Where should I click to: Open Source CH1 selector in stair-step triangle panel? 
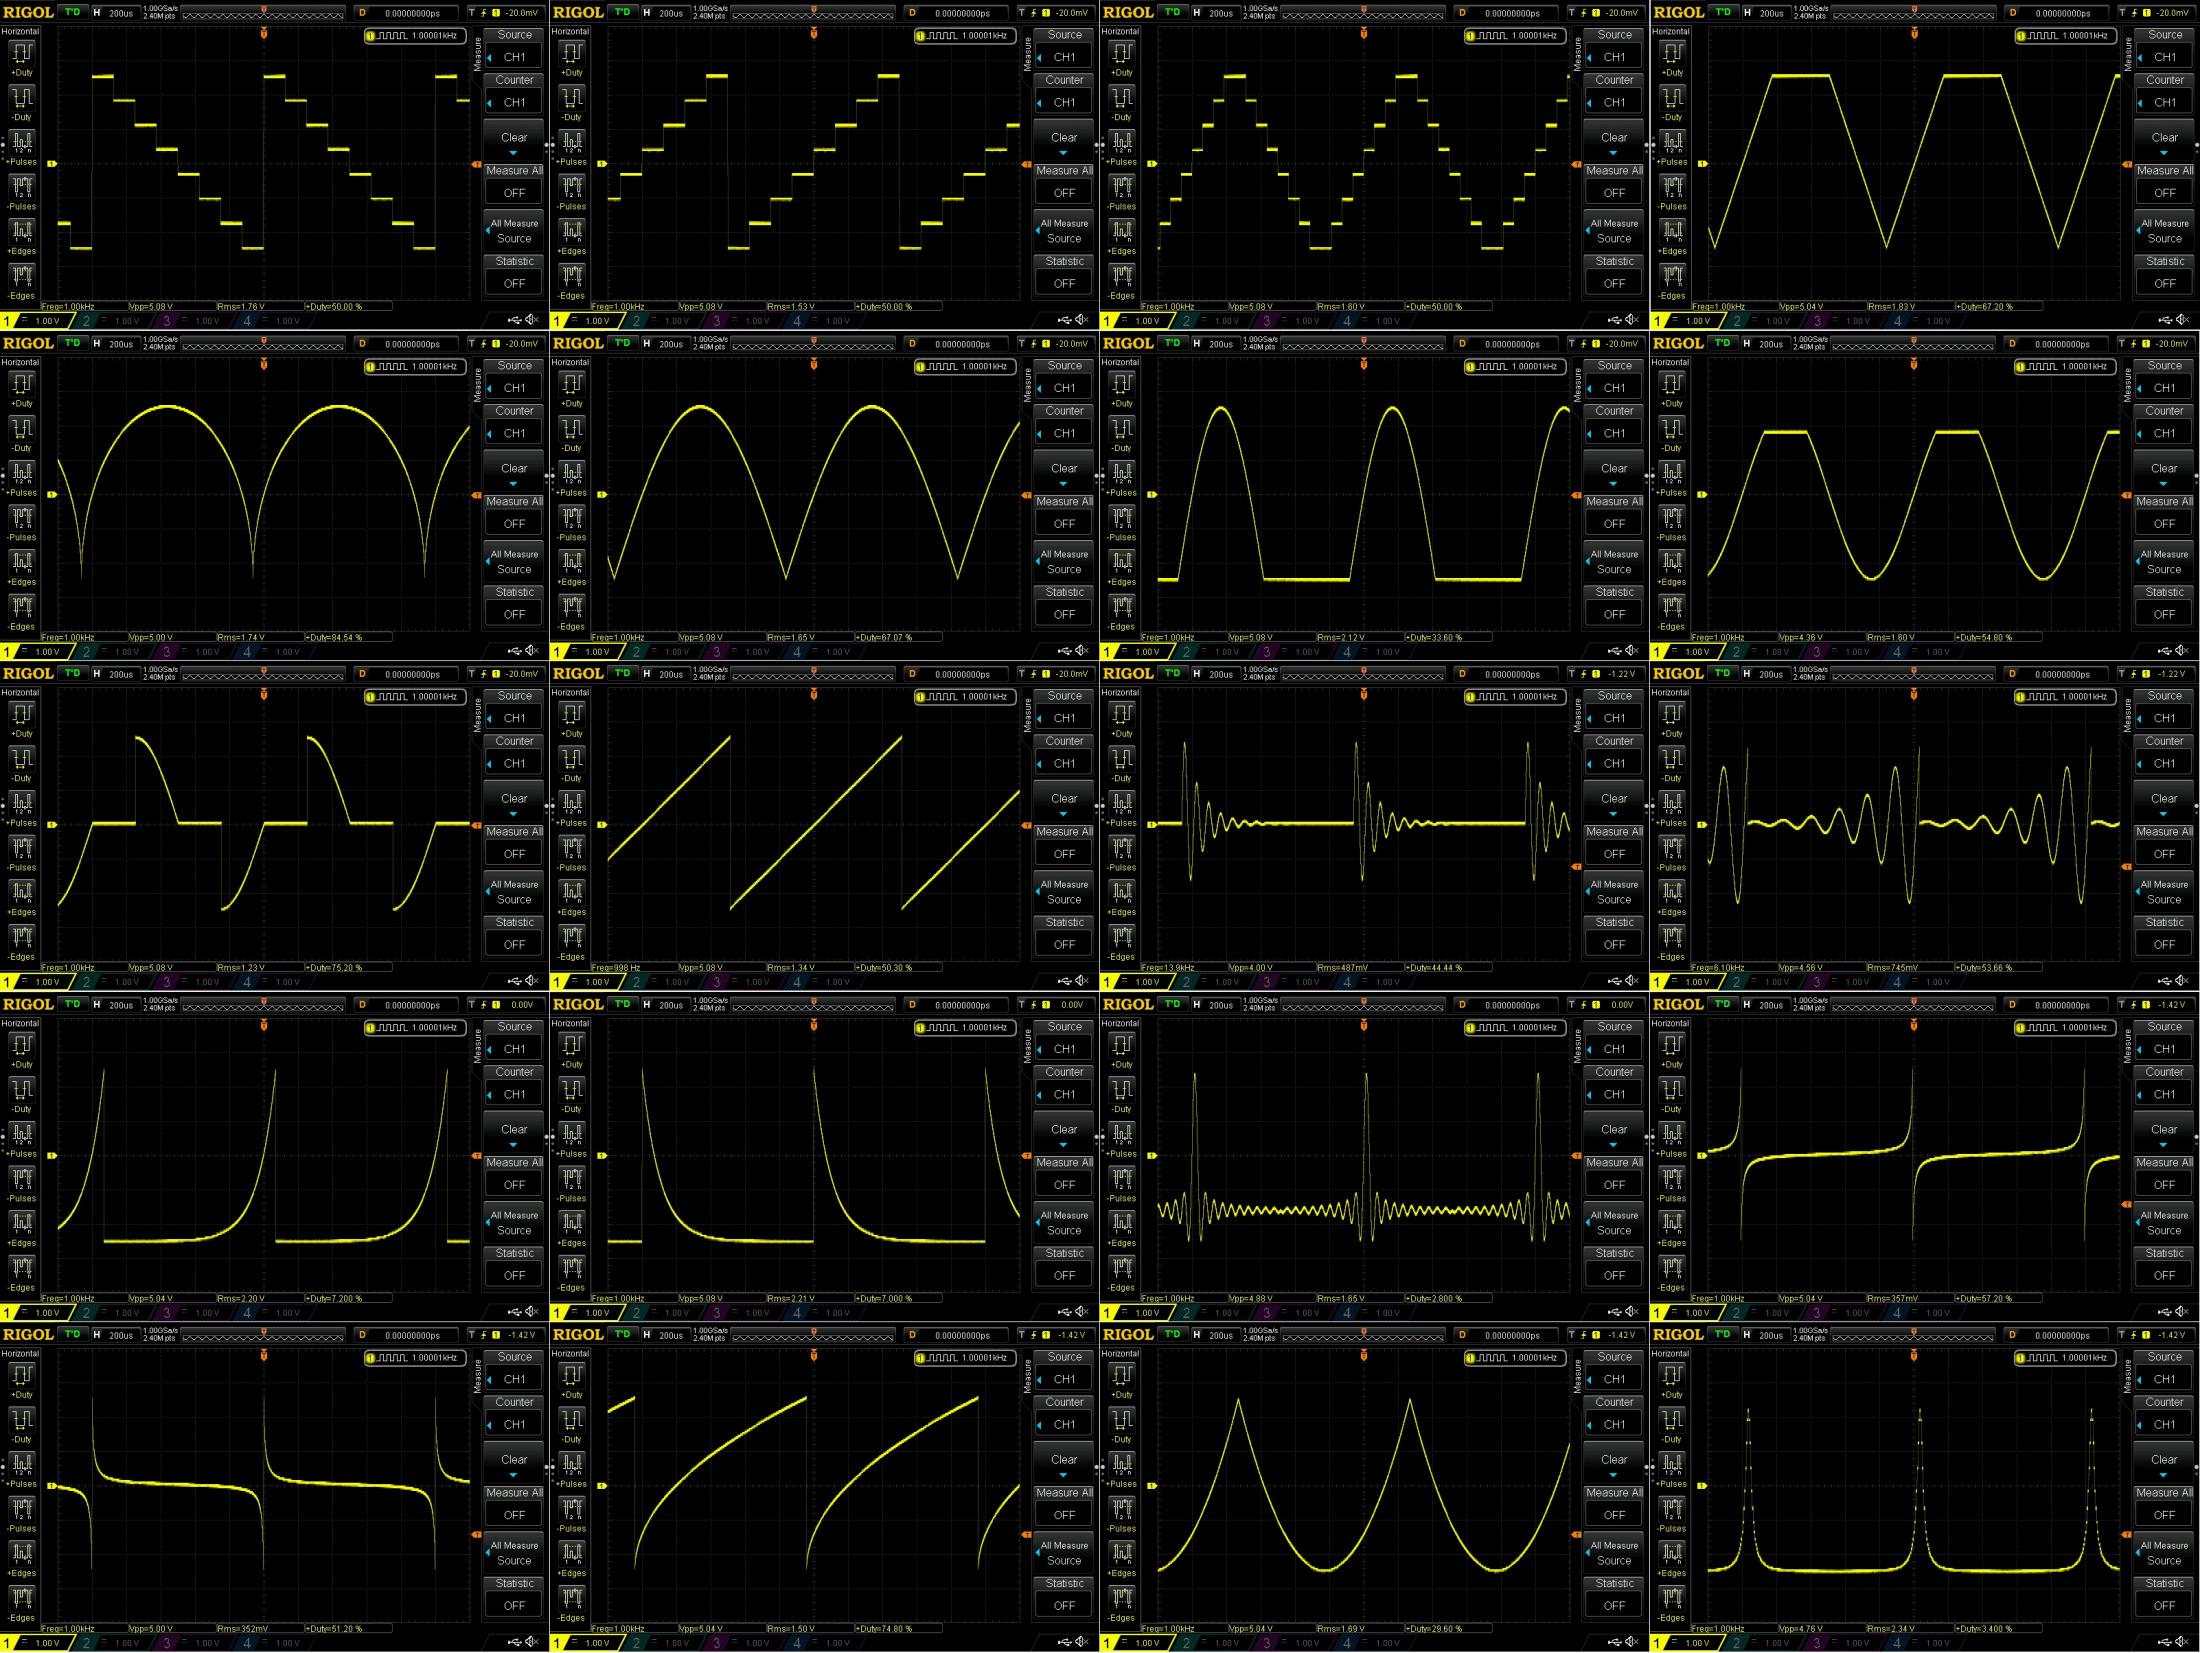[x=1614, y=57]
